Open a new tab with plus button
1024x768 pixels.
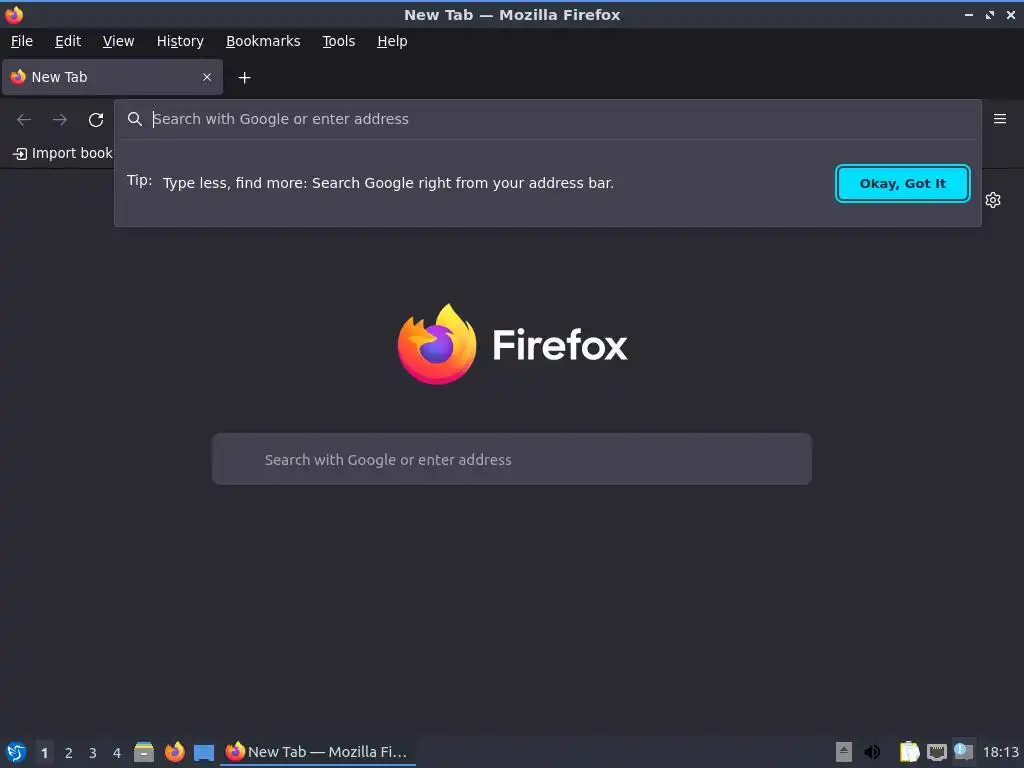[x=244, y=78]
